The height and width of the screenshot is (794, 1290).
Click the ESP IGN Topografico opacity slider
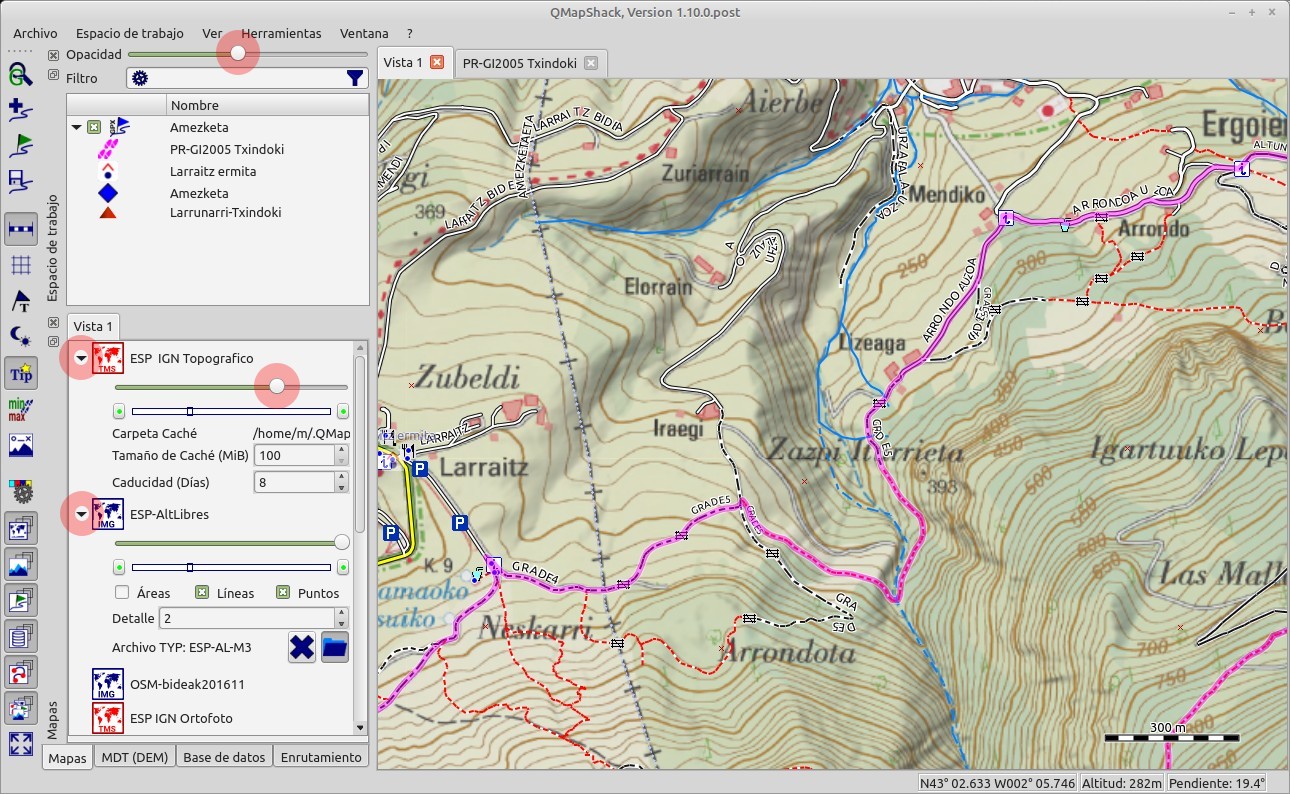click(x=277, y=386)
